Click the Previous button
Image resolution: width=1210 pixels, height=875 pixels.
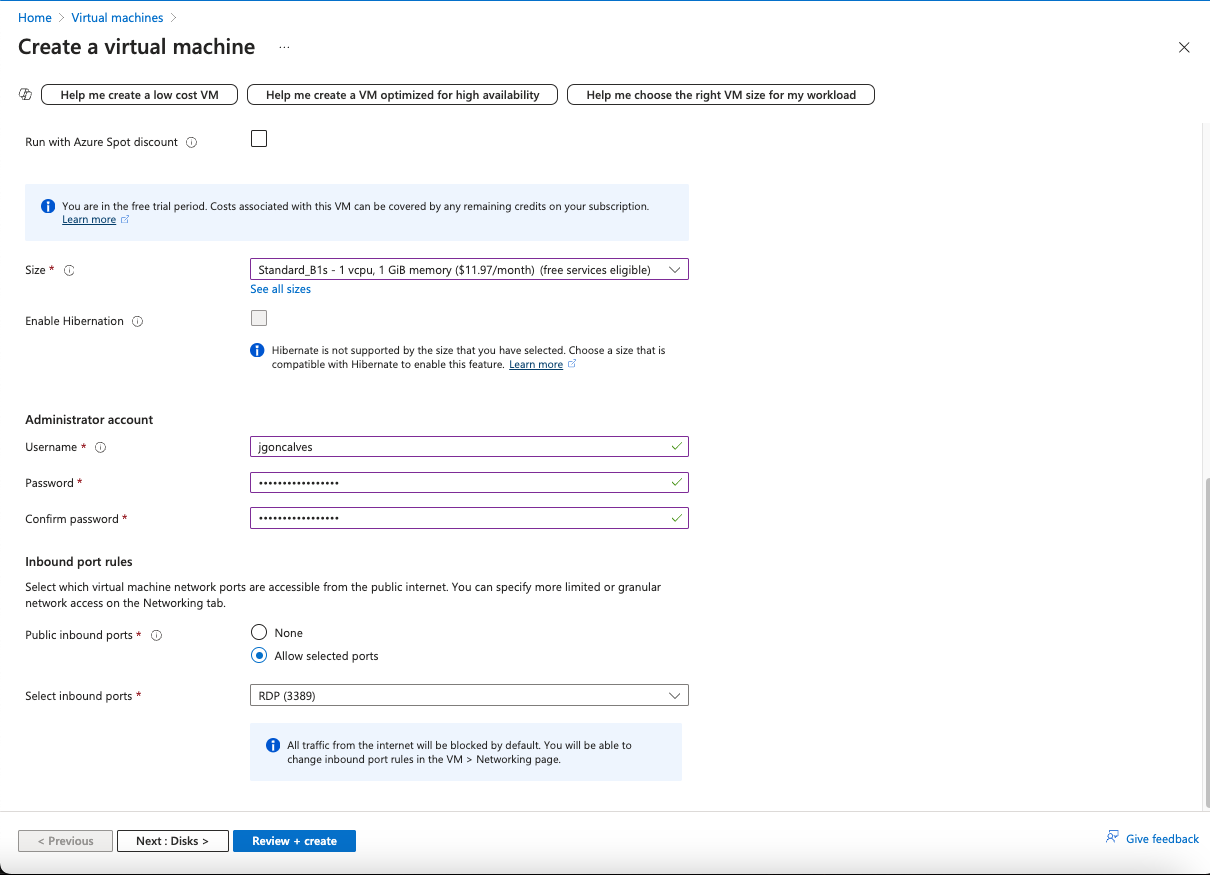[x=65, y=841]
